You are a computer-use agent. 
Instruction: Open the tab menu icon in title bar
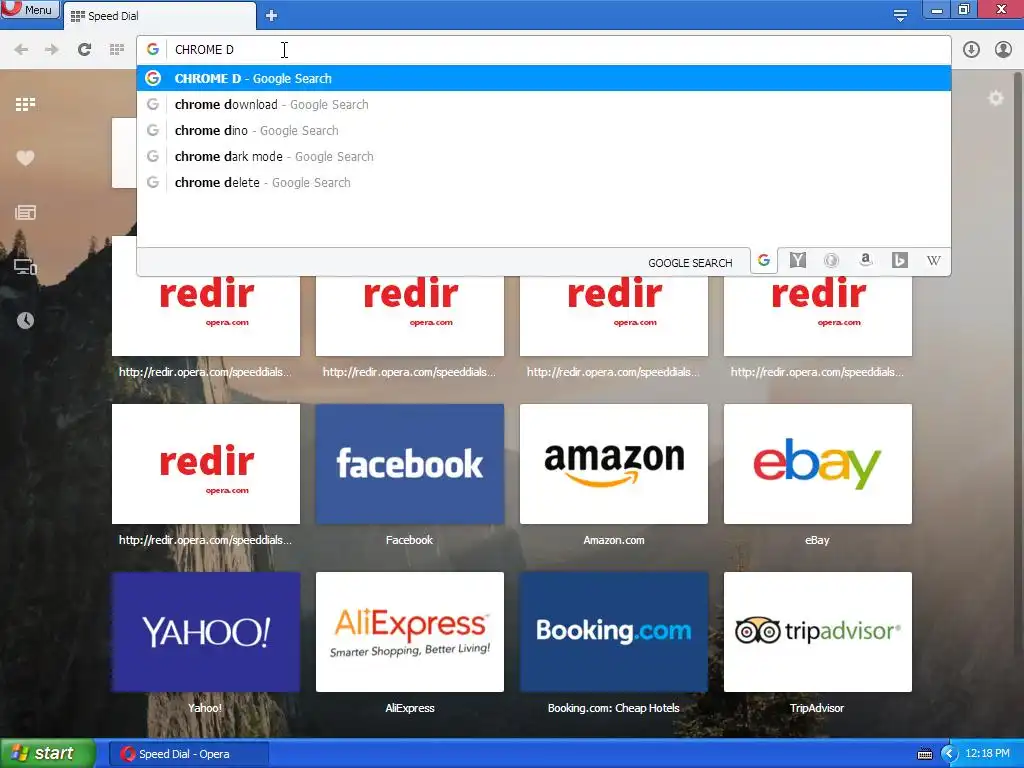pyautogui.click(x=900, y=16)
